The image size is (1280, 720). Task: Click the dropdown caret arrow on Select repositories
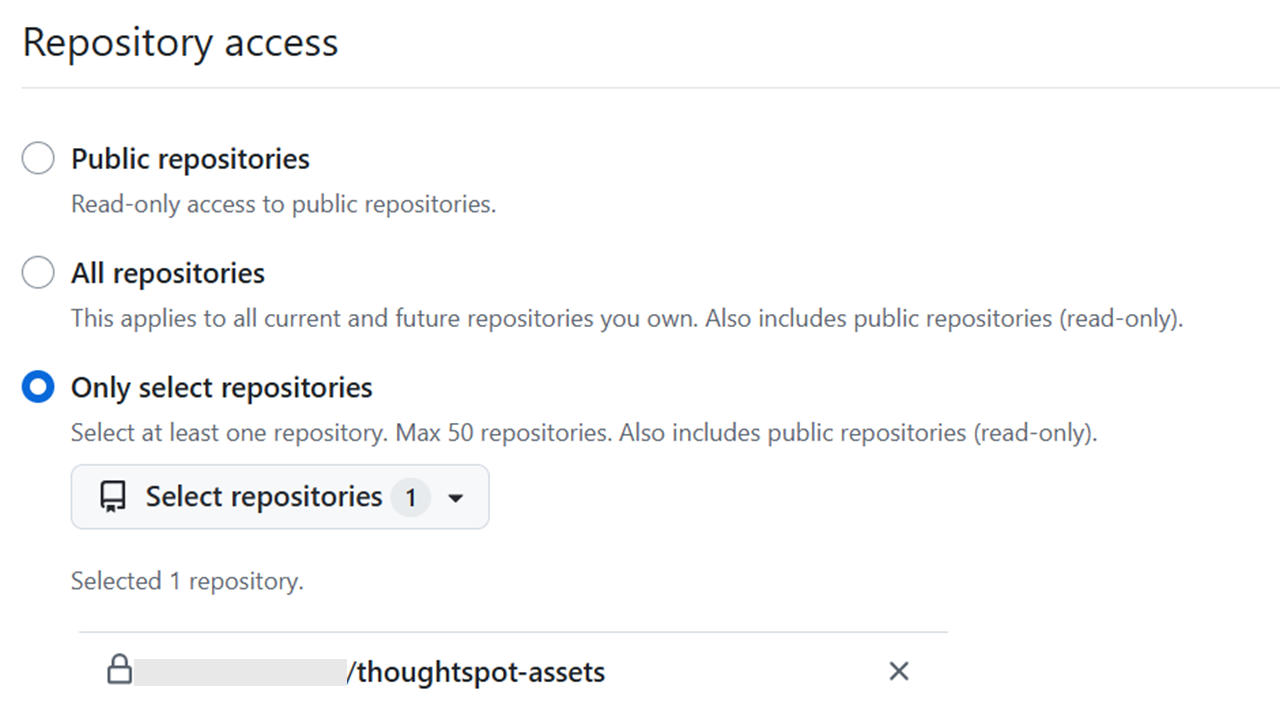pos(456,498)
